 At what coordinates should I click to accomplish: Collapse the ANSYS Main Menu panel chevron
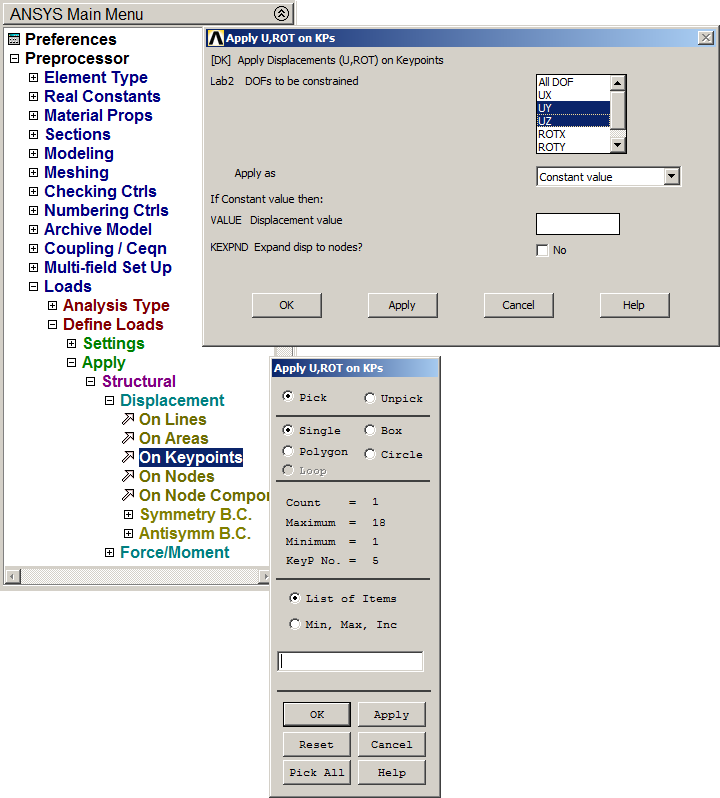tap(281, 14)
